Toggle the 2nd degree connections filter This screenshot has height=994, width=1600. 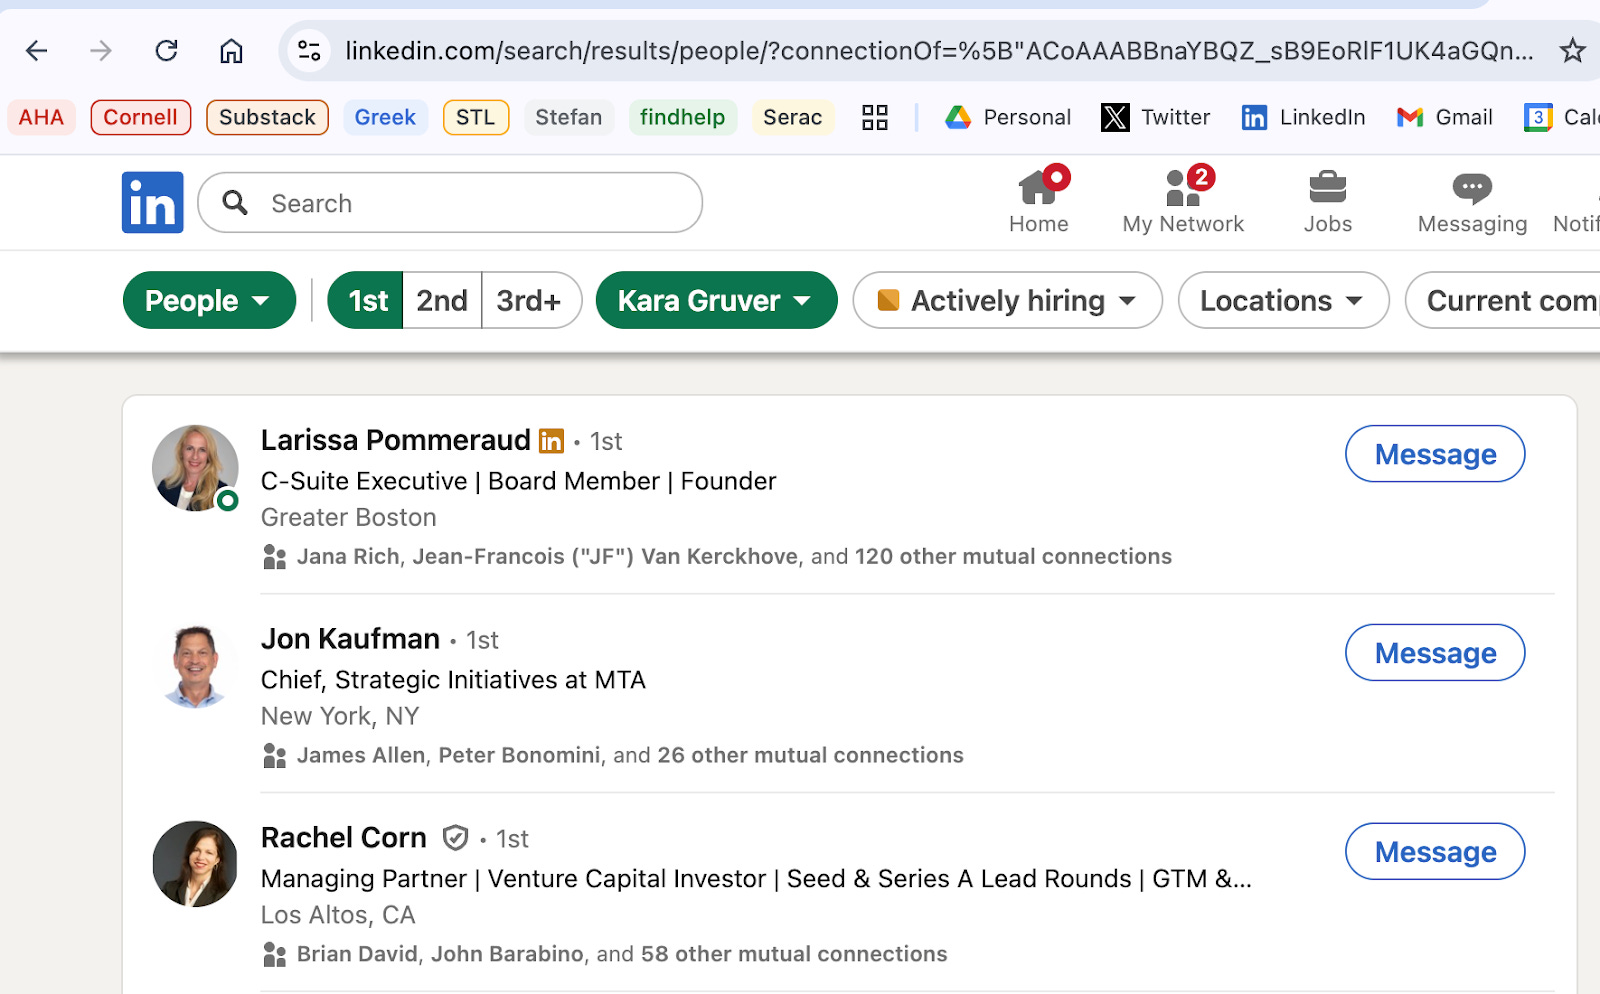442,300
